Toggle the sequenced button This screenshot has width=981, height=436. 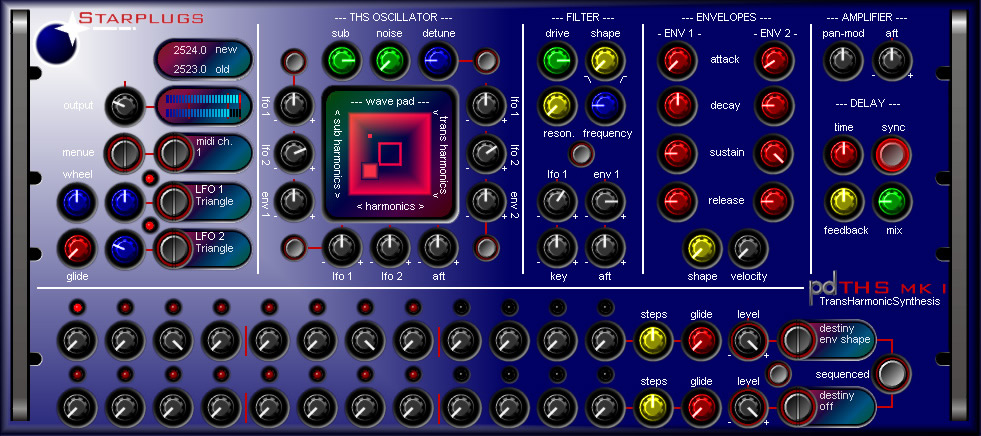(x=892, y=374)
